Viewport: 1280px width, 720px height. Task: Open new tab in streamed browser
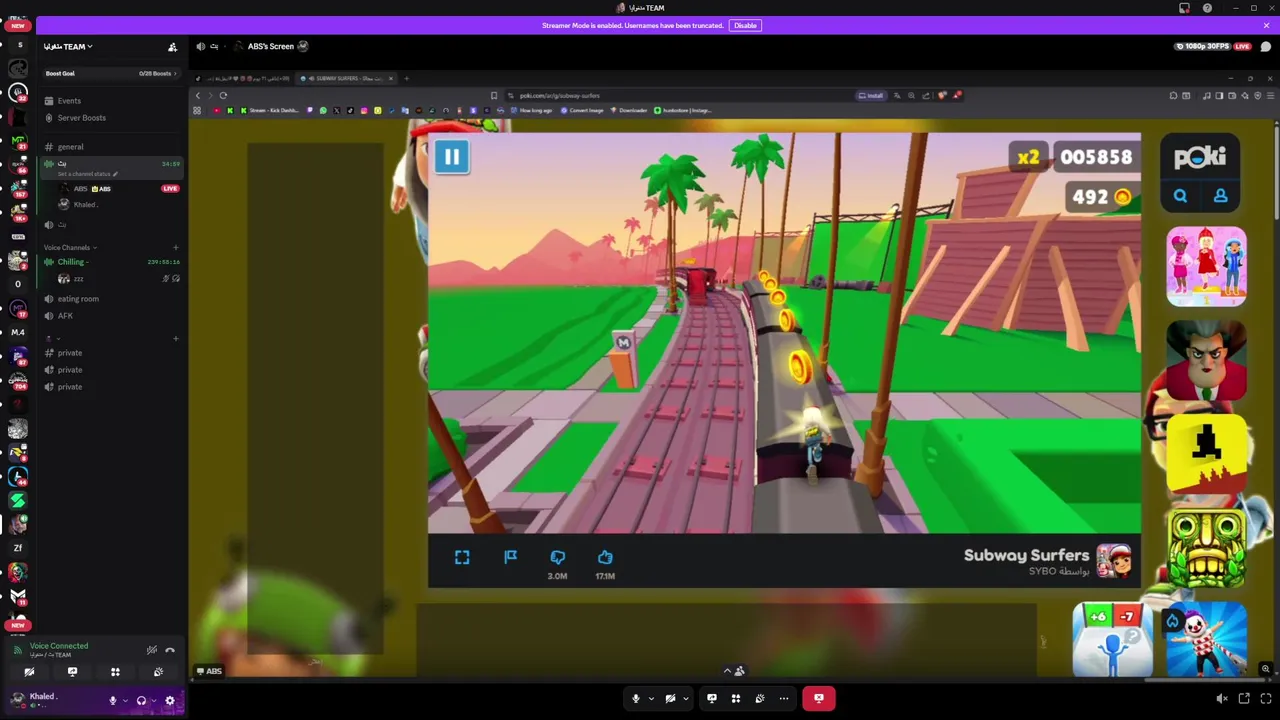click(x=406, y=78)
